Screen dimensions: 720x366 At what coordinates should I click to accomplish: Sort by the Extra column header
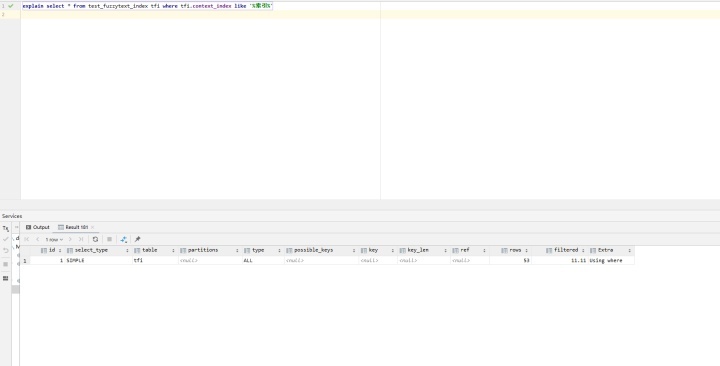(610, 250)
